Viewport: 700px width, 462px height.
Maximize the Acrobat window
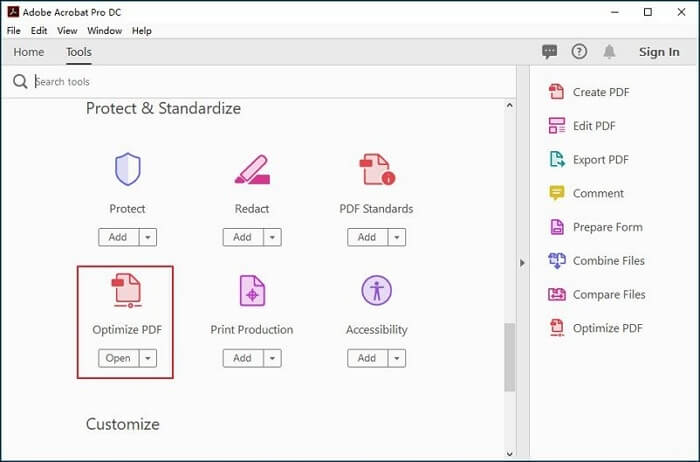(x=648, y=12)
